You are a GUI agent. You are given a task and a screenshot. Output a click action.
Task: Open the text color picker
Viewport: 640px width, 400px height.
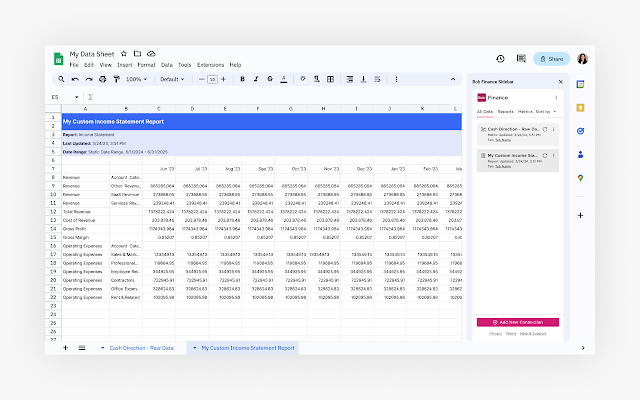point(284,79)
